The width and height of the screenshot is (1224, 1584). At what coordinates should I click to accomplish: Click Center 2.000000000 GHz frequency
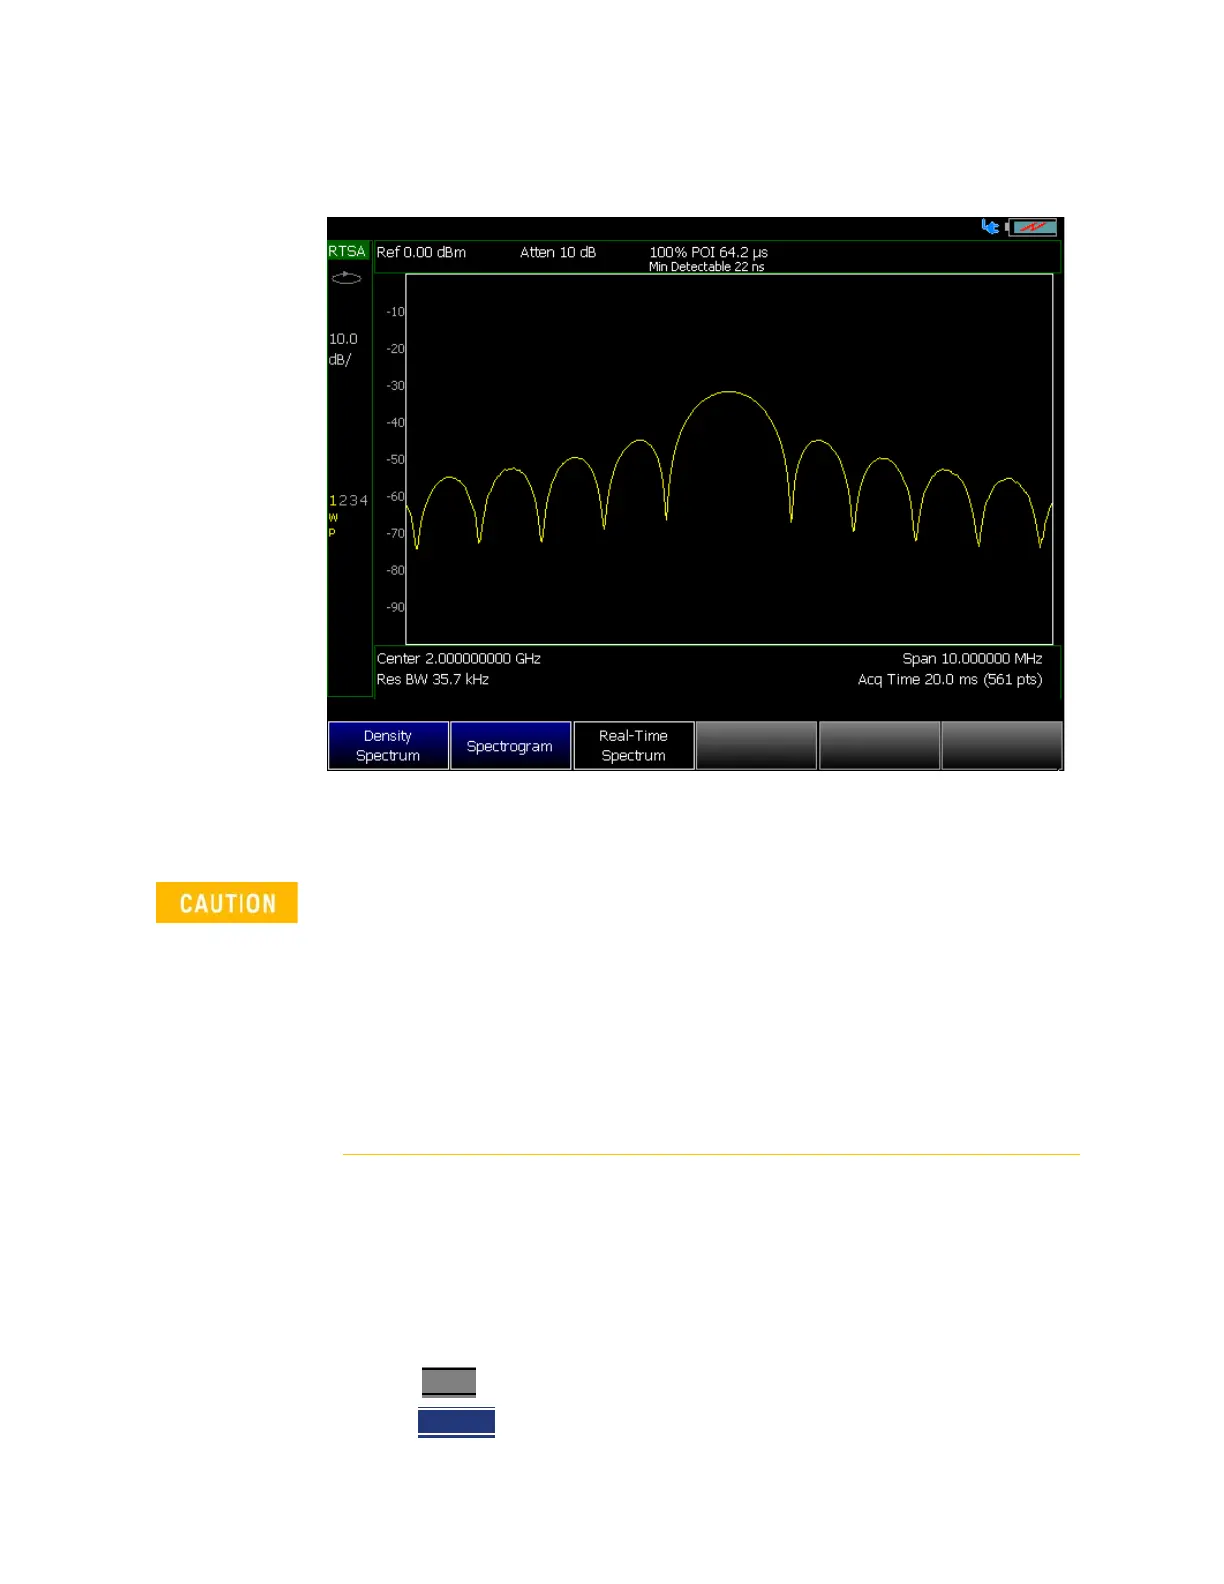[459, 658]
